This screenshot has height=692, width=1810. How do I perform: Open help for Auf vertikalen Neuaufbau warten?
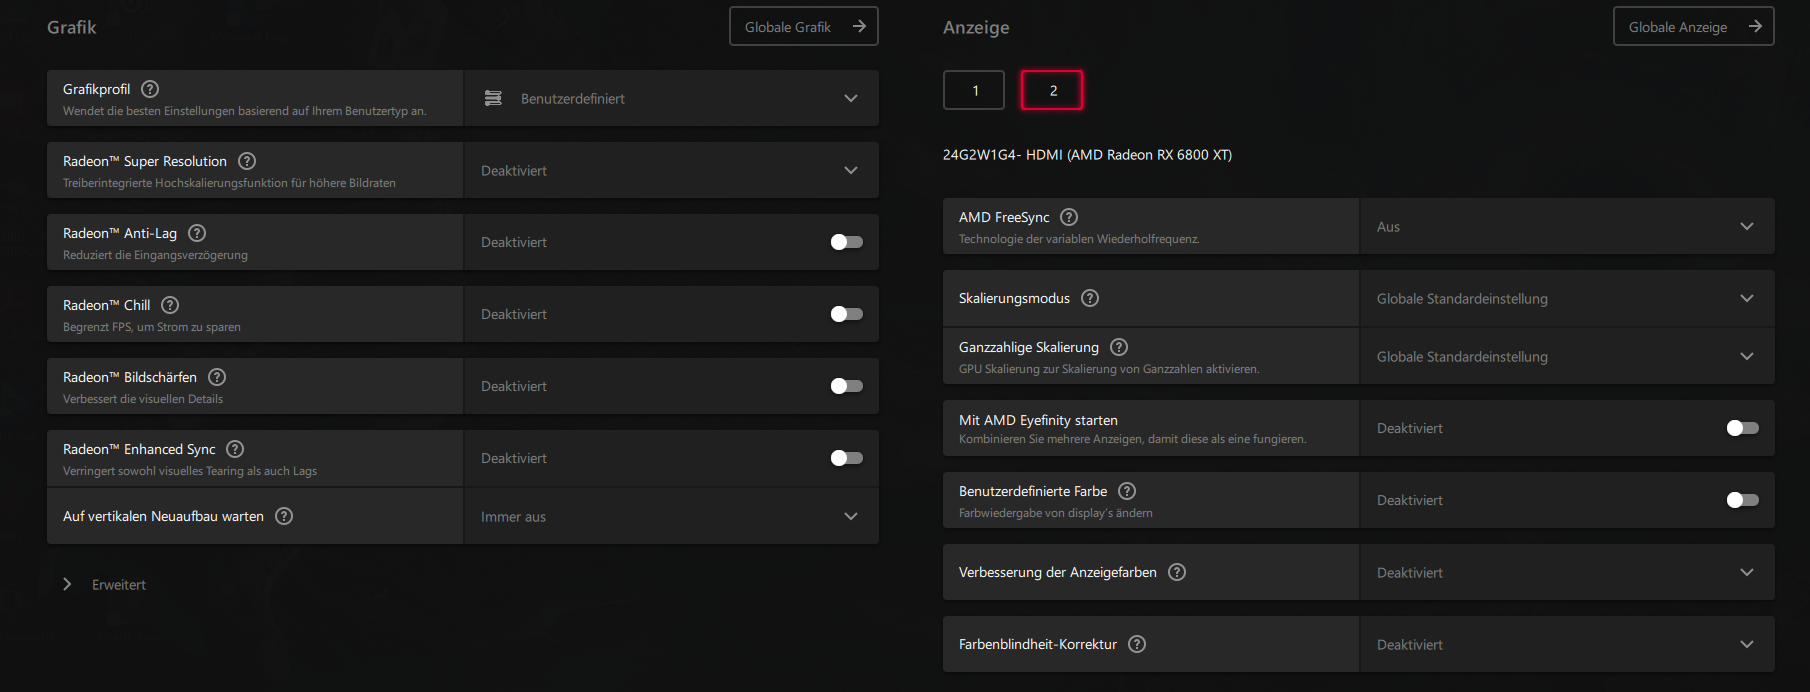pos(284,516)
